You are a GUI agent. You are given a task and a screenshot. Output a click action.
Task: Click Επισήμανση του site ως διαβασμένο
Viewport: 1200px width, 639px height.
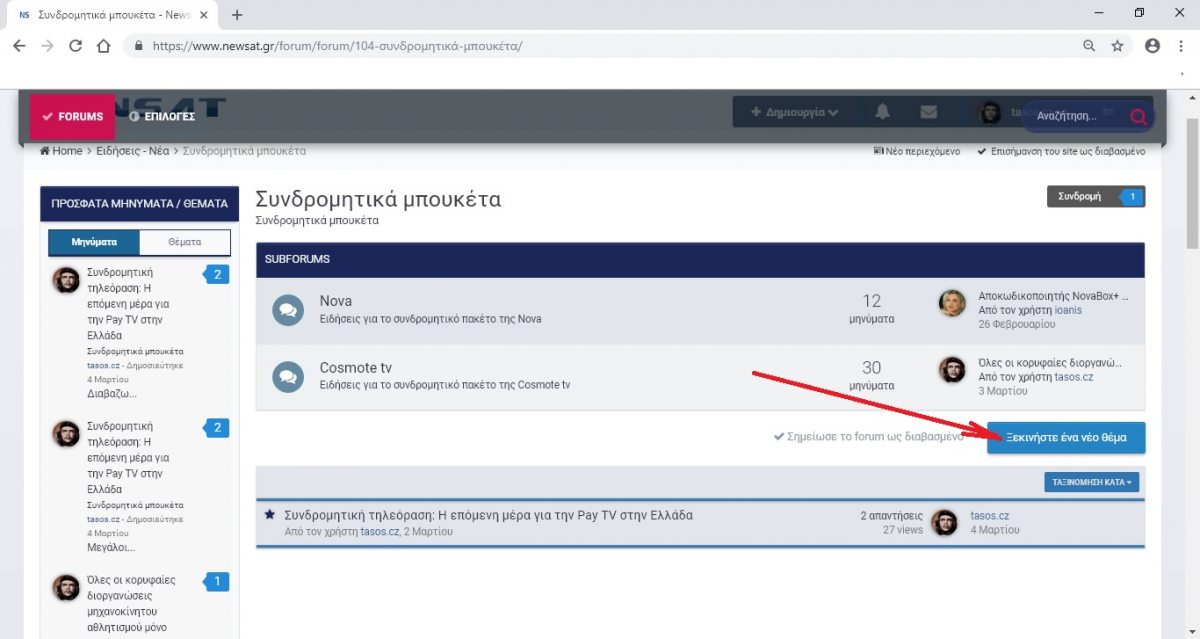[1061, 152]
